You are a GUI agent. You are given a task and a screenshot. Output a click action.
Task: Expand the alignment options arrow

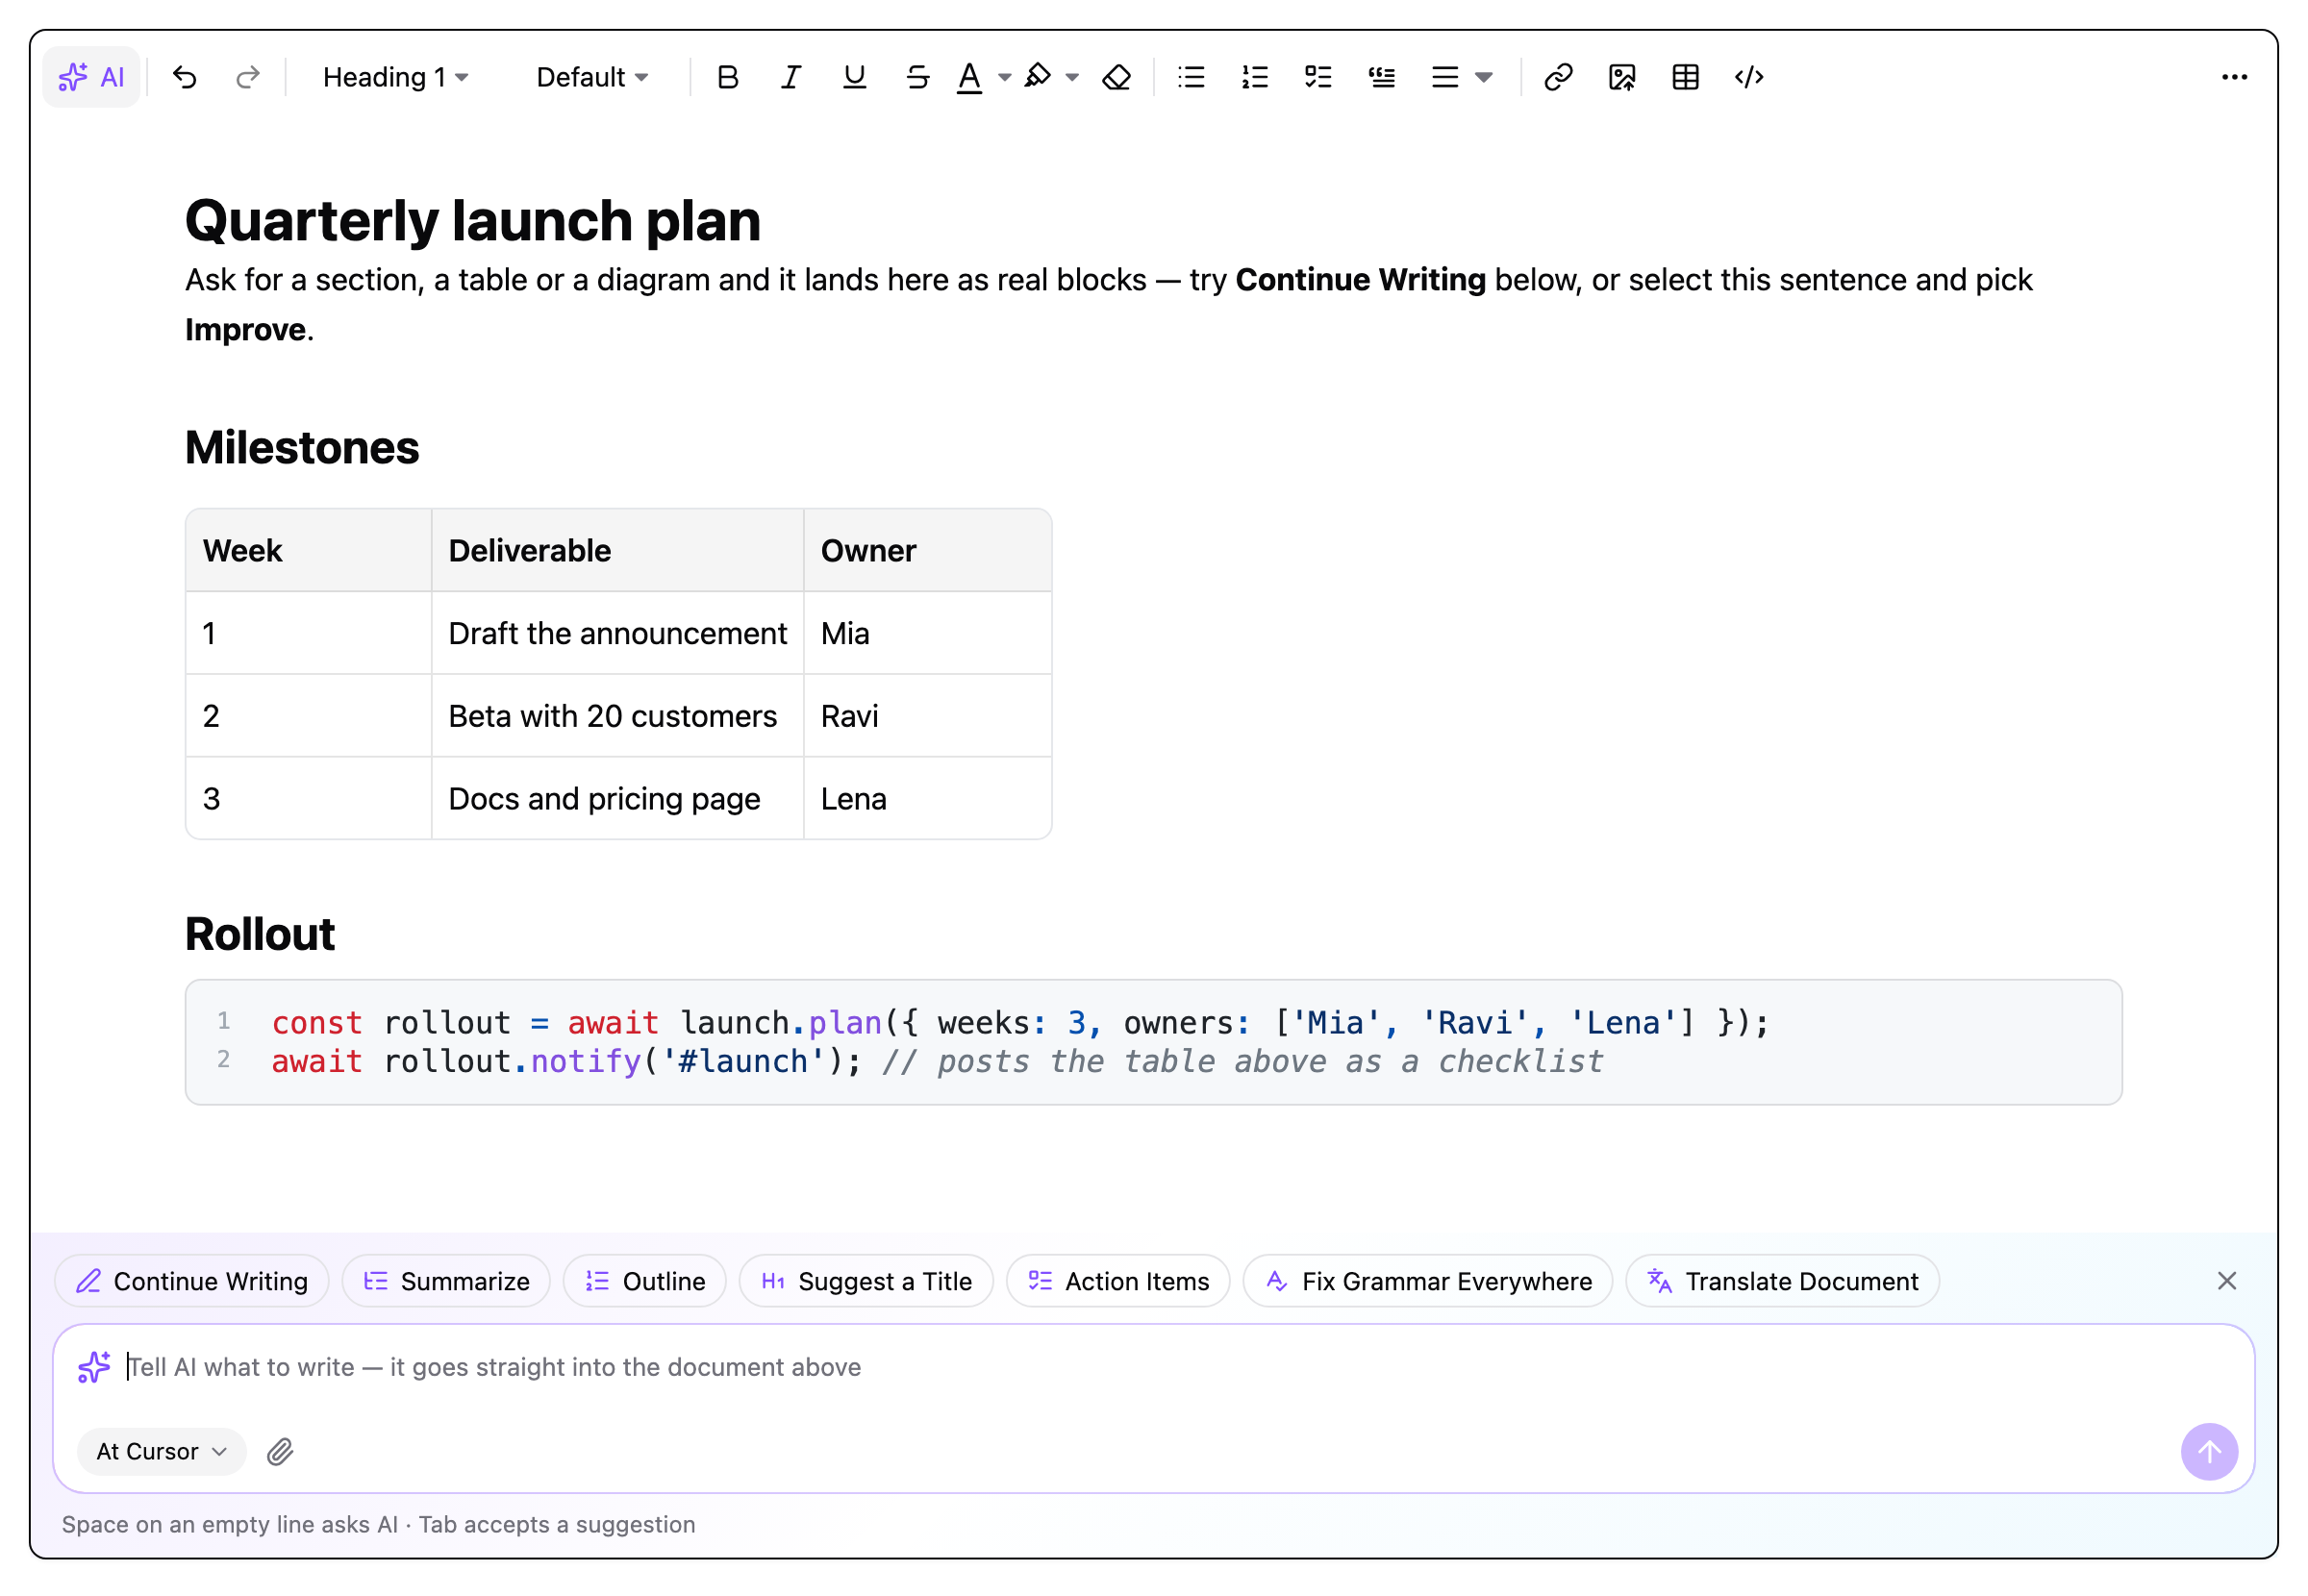coord(1484,77)
